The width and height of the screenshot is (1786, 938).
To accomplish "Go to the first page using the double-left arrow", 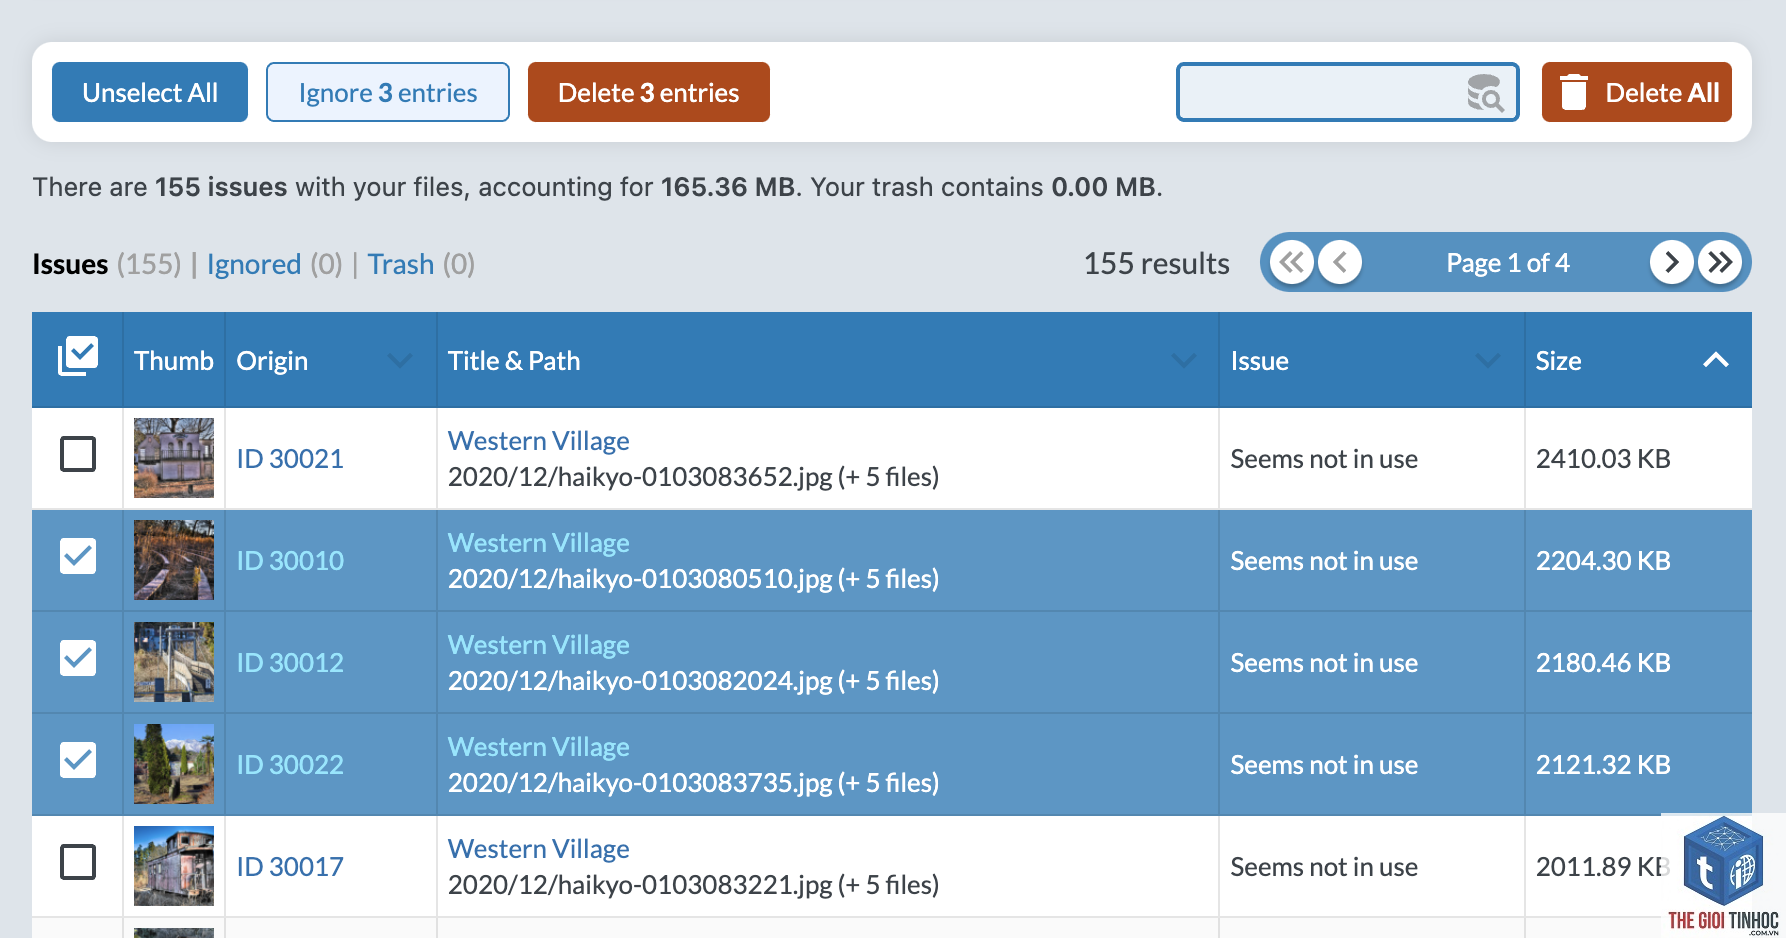I will pos(1292,263).
